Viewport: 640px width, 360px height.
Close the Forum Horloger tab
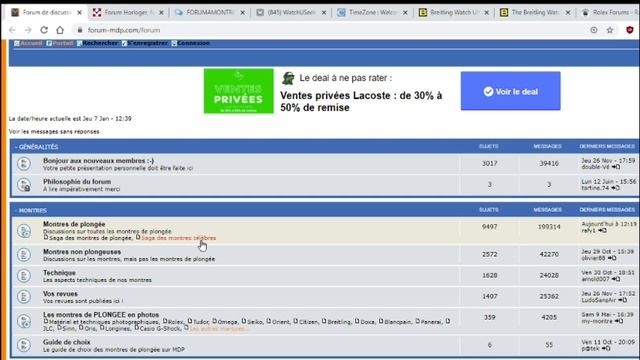161,13
